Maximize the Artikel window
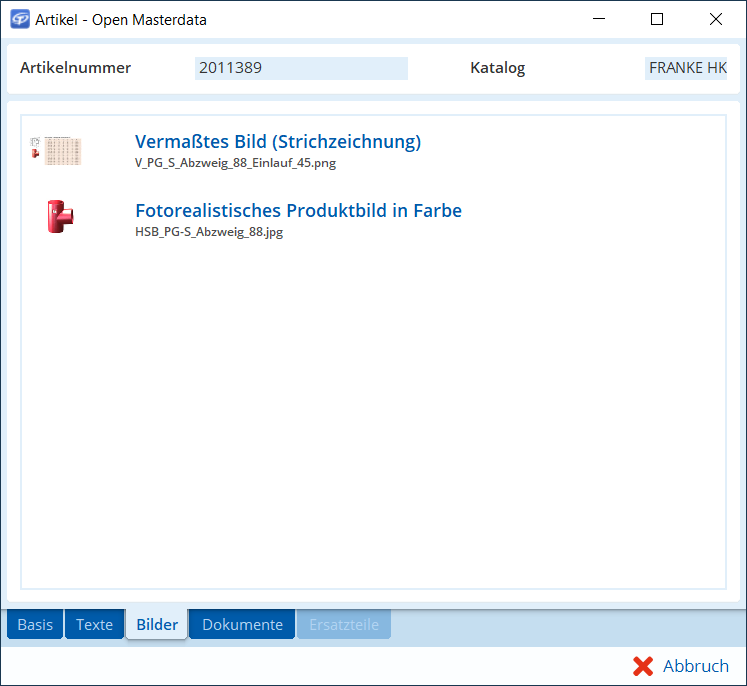This screenshot has width=747, height=686. (x=657, y=19)
